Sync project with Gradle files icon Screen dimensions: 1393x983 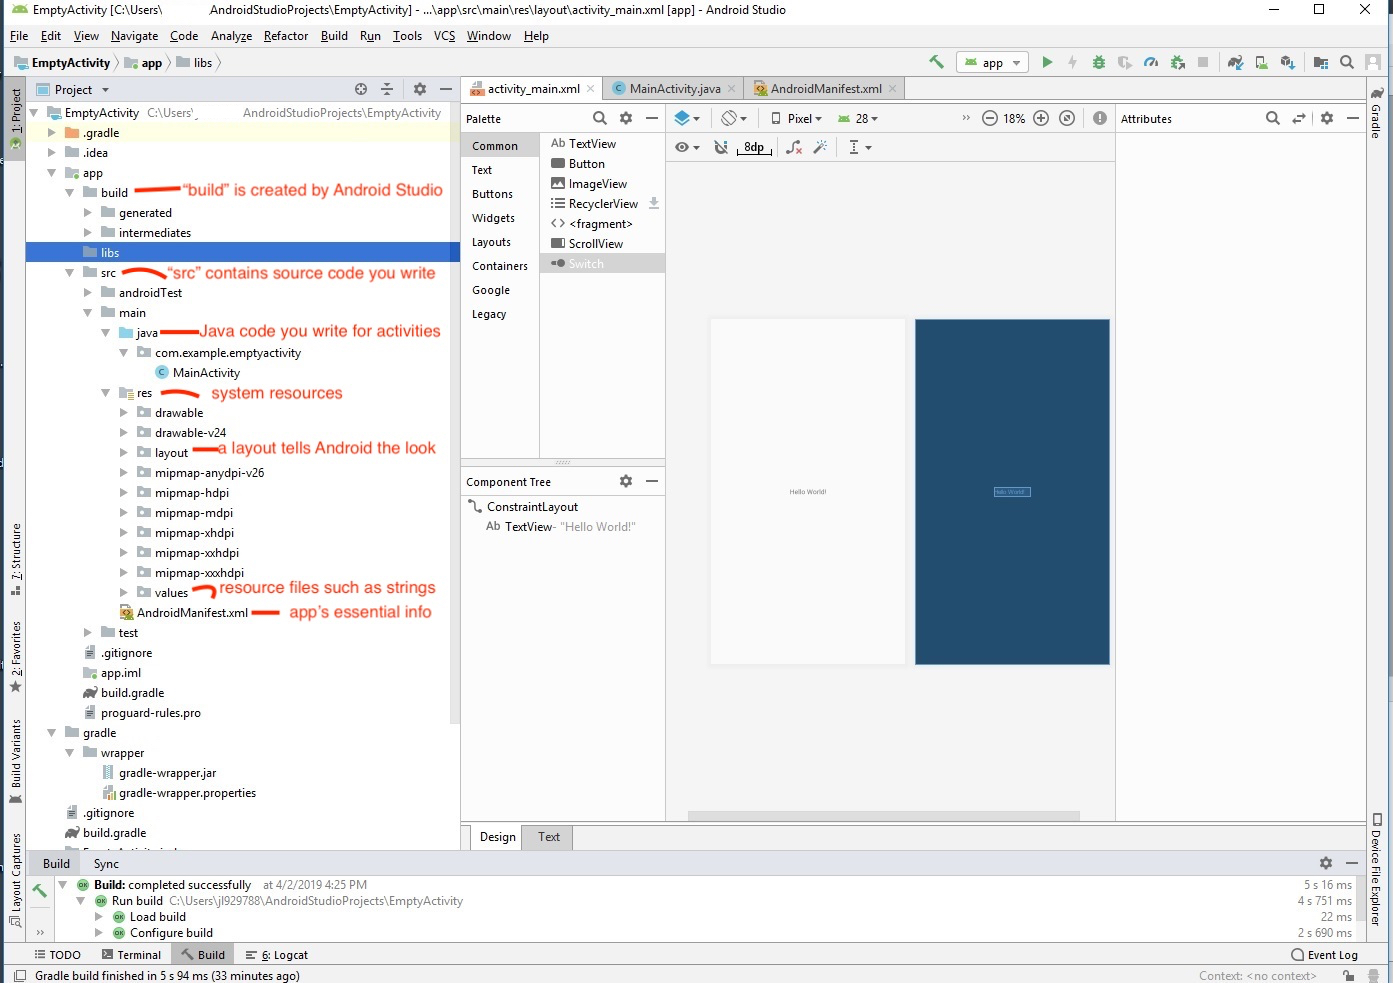click(1236, 62)
